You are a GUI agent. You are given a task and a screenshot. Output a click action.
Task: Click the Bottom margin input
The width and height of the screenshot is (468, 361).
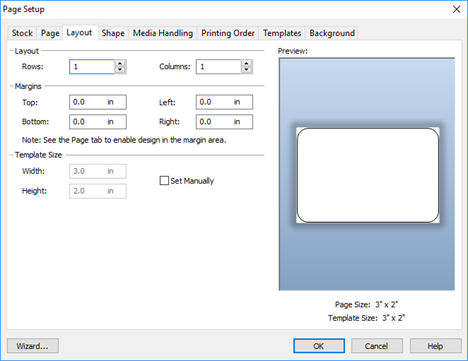coord(98,122)
